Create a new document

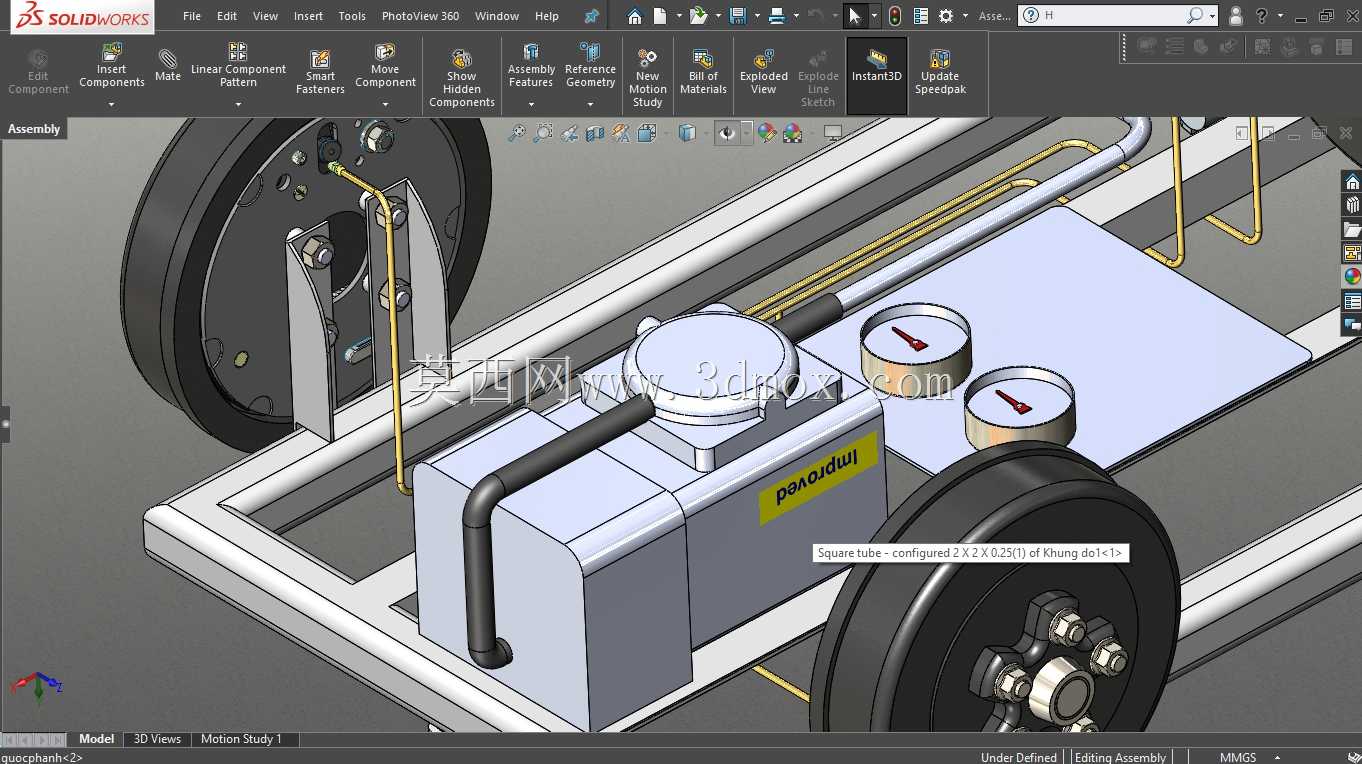[659, 16]
